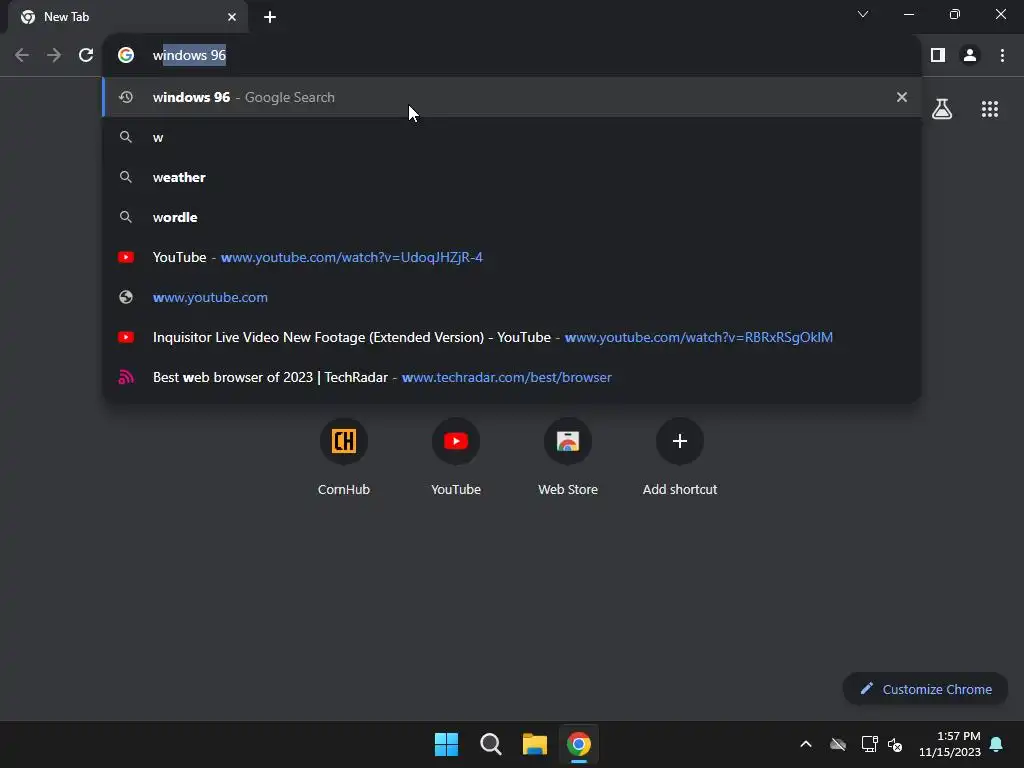
Task: Open a new tab with plus button
Action: coord(270,17)
